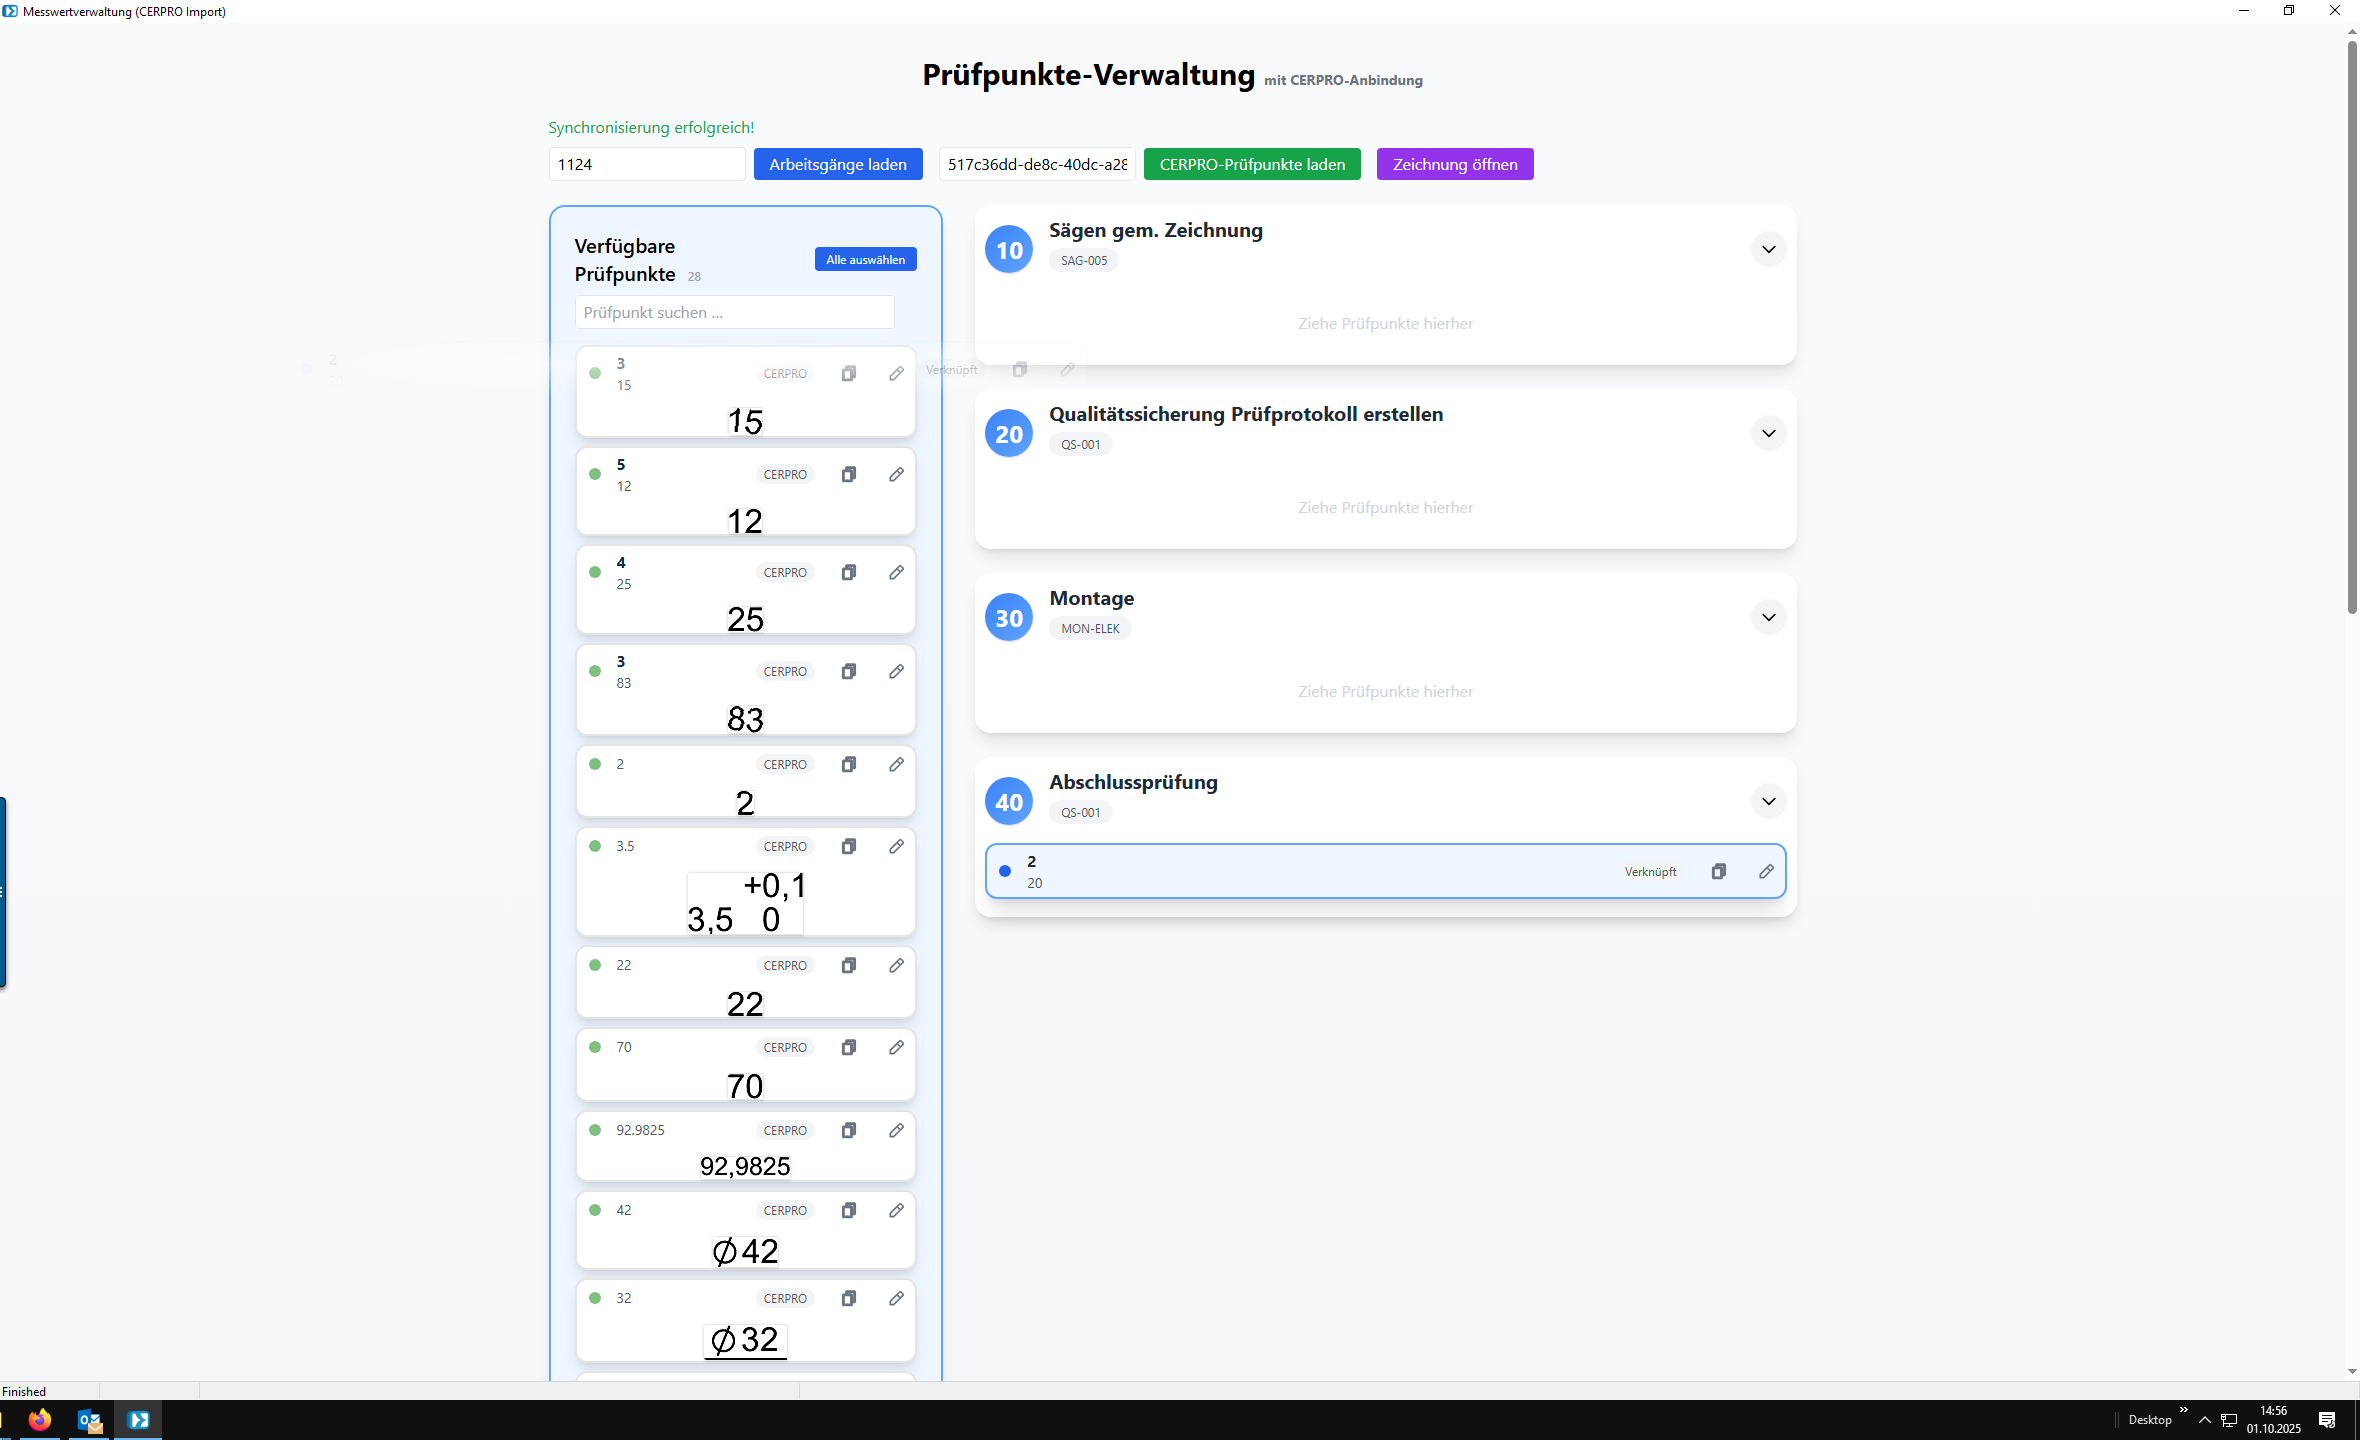Click edit pencil on Prüfpunkt 12 card
Image resolution: width=2360 pixels, height=1440 pixels.
coord(896,475)
